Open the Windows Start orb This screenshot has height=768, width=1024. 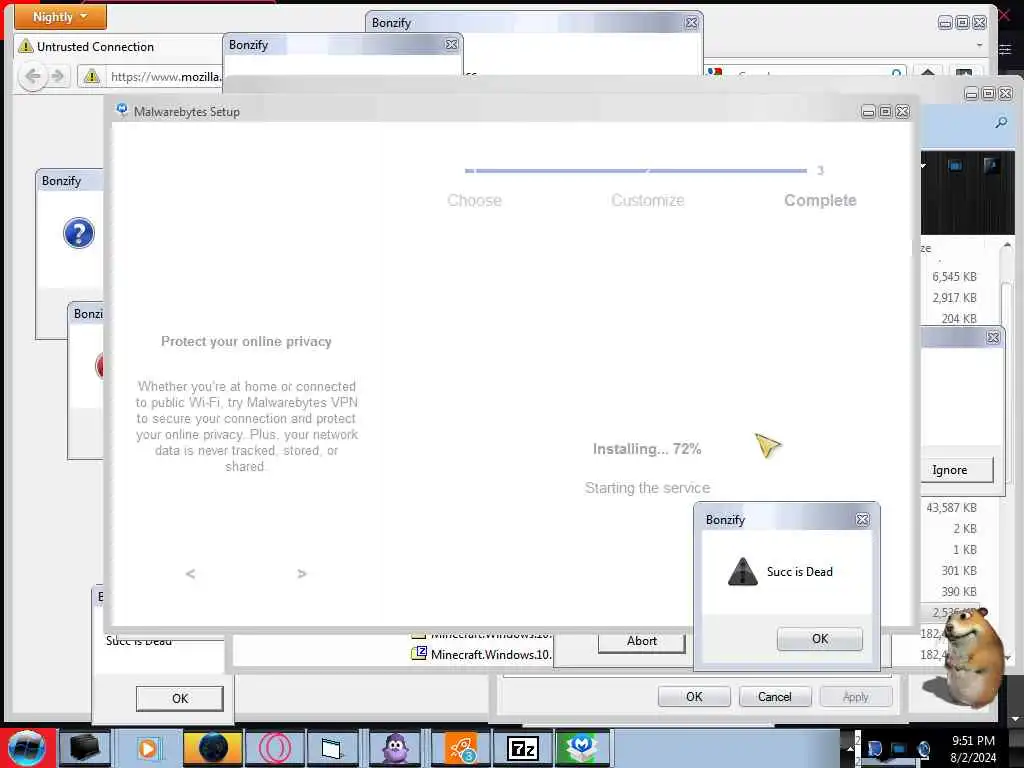[27, 748]
